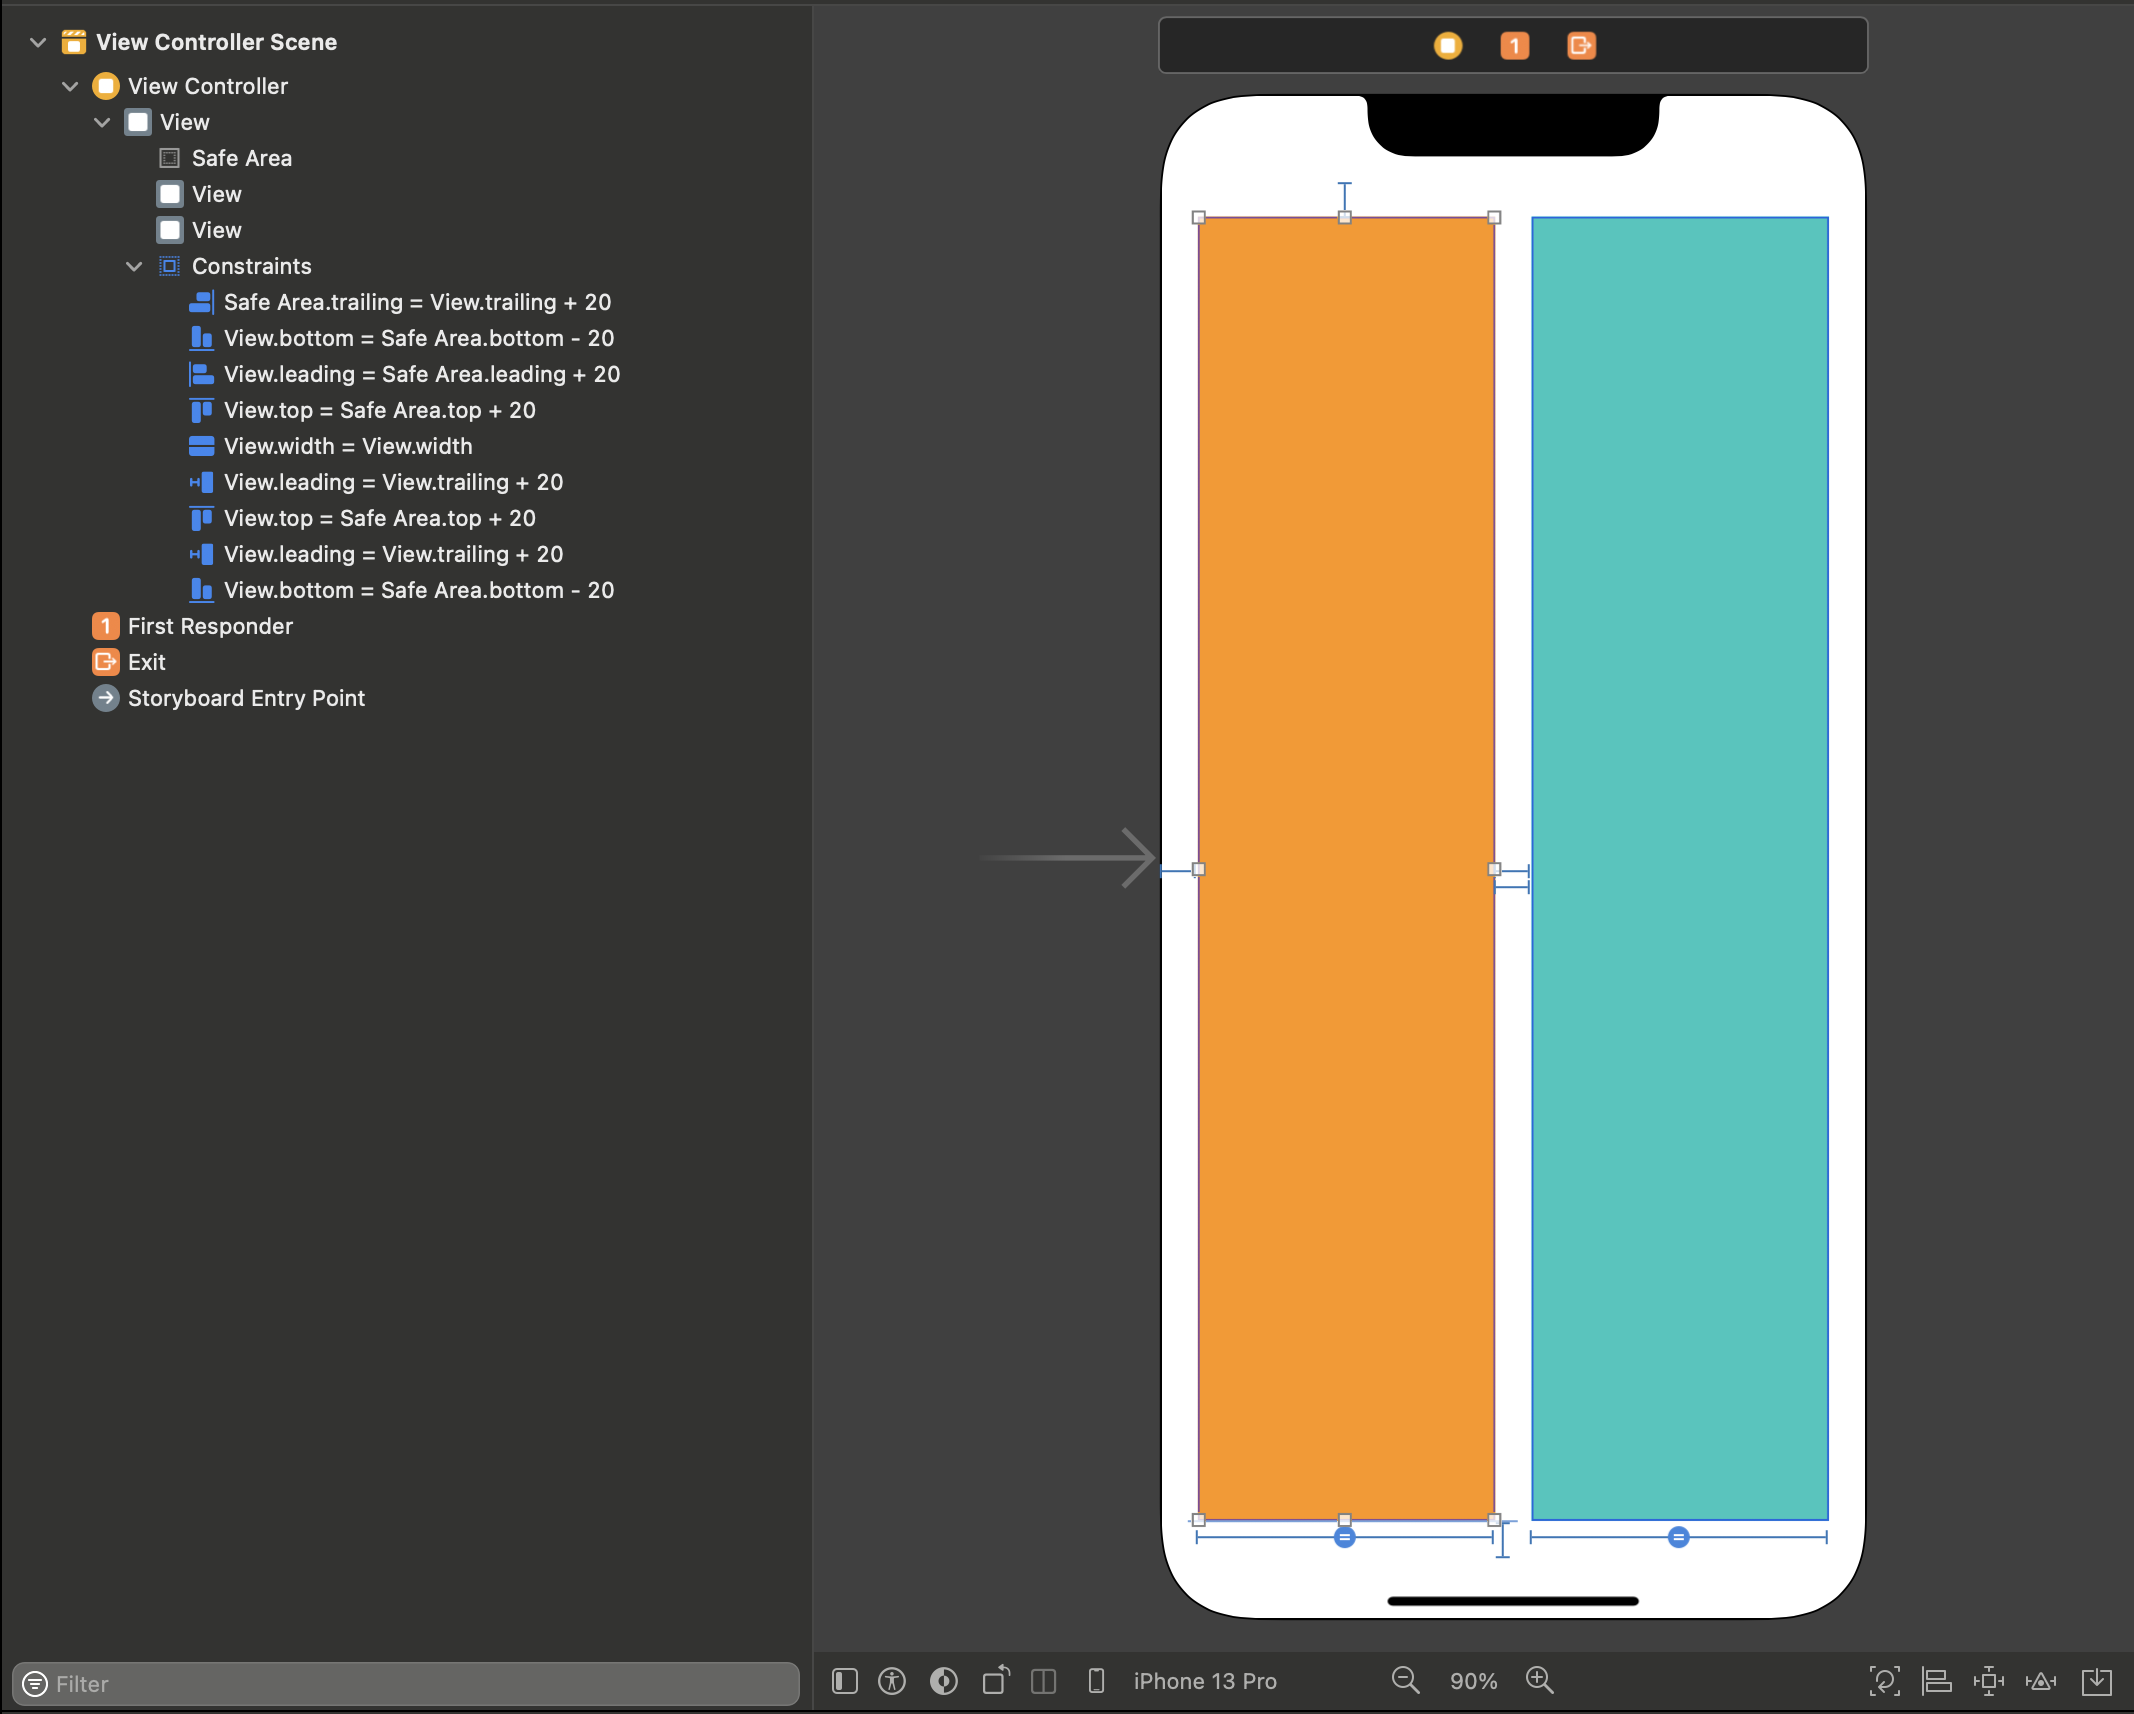Click the zoom out magnifier icon
Screen dimensions: 2134x1714
(1405, 1681)
